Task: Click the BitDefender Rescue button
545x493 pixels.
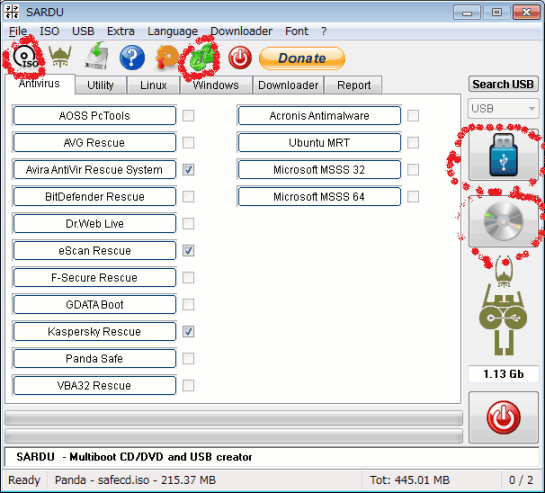Action: click(95, 196)
